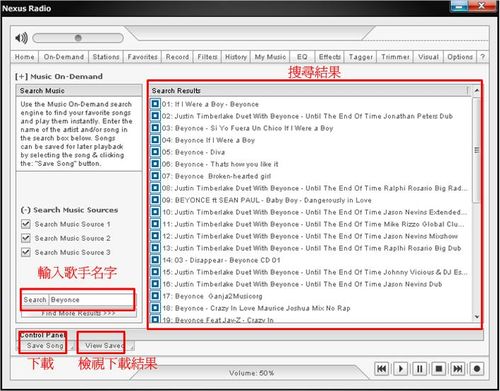Open the Tagger tab
Image resolution: width=500 pixels, height=391 pixels.
pos(361,57)
